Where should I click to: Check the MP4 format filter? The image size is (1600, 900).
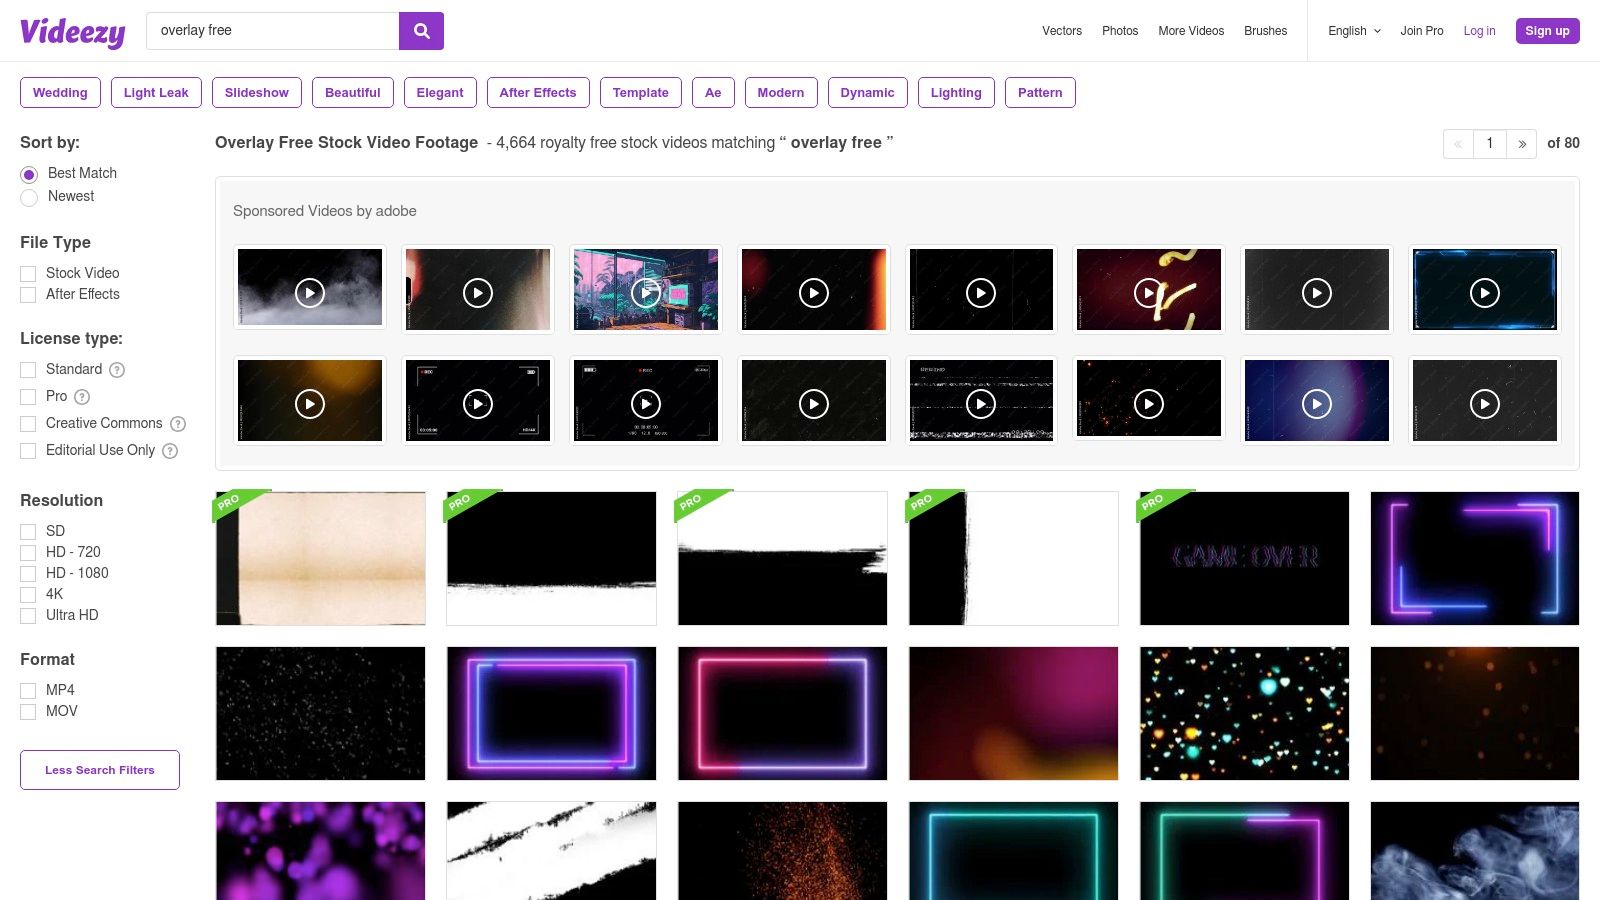click(28, 690)
